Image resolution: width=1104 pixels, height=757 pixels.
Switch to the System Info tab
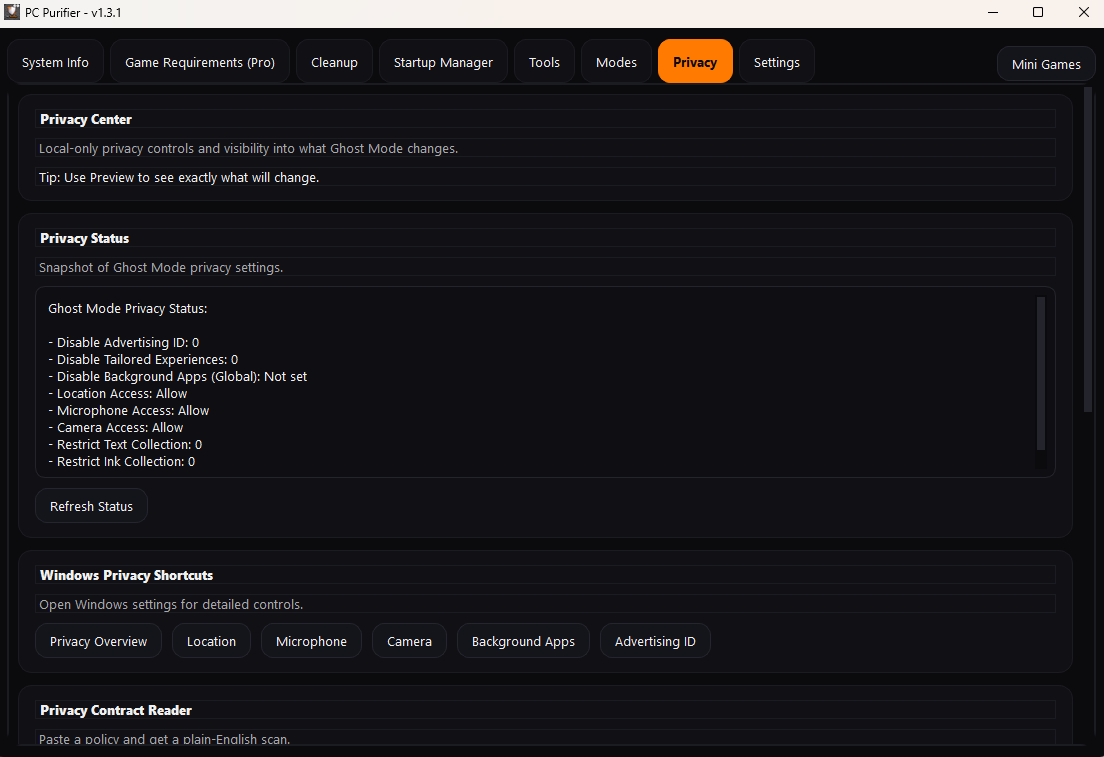55,61
